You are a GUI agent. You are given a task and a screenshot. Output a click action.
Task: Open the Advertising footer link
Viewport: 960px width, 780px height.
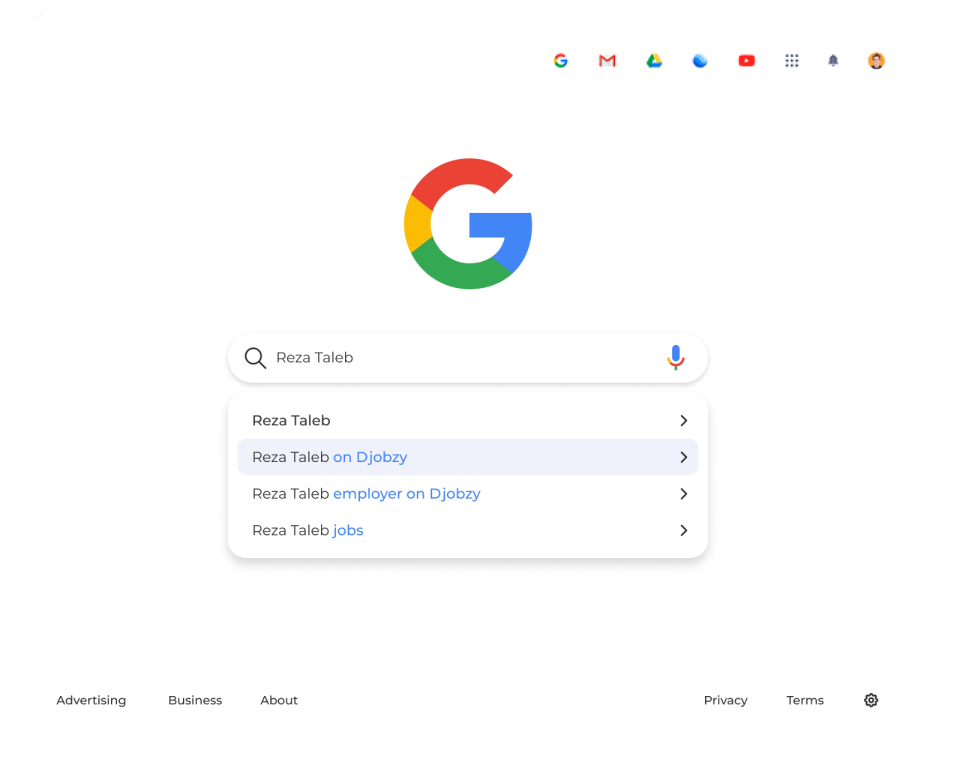(91, 700)
